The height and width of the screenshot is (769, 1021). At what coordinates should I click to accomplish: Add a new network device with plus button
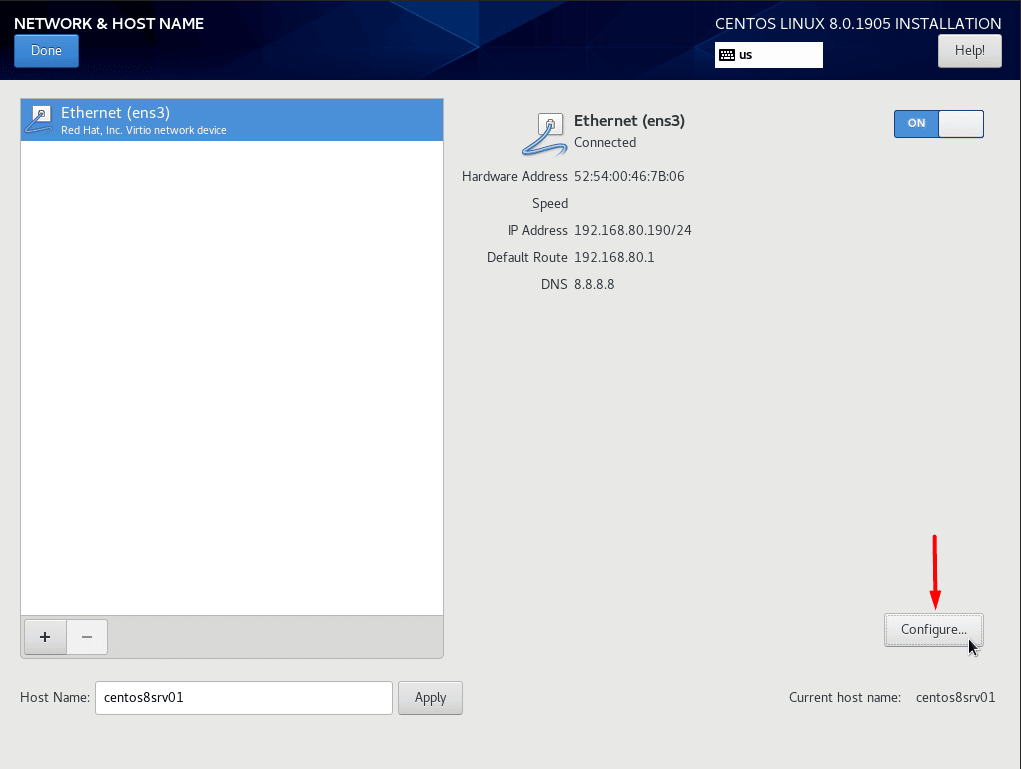pos(44,637)
